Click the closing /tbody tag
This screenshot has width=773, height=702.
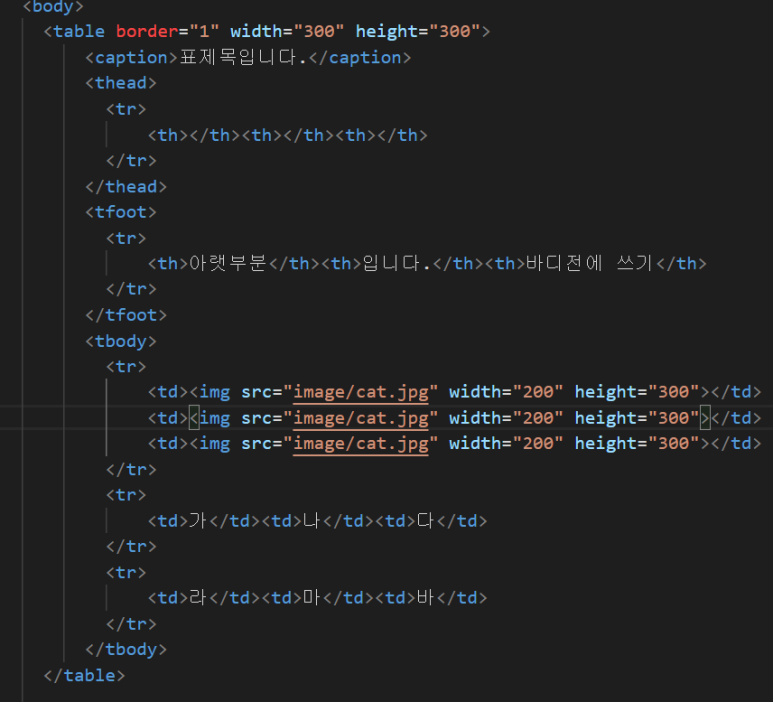click(x=126, y=650)
